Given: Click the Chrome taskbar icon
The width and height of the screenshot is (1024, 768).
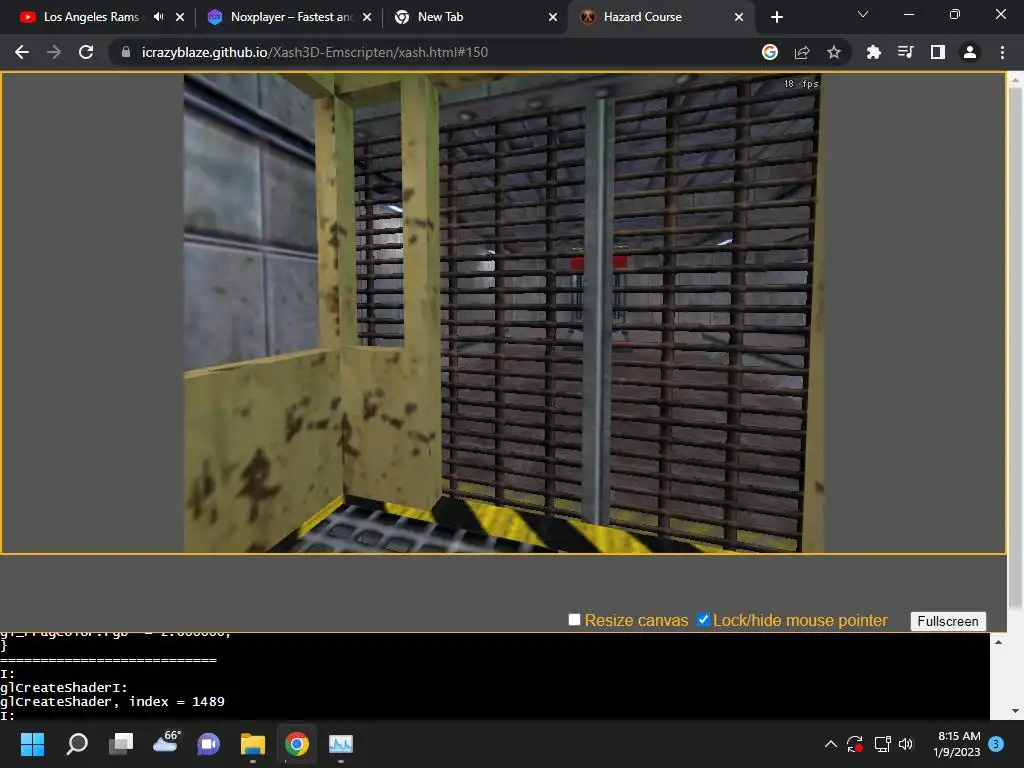Looking at the screenshot, I should click(x=296, y=744).
